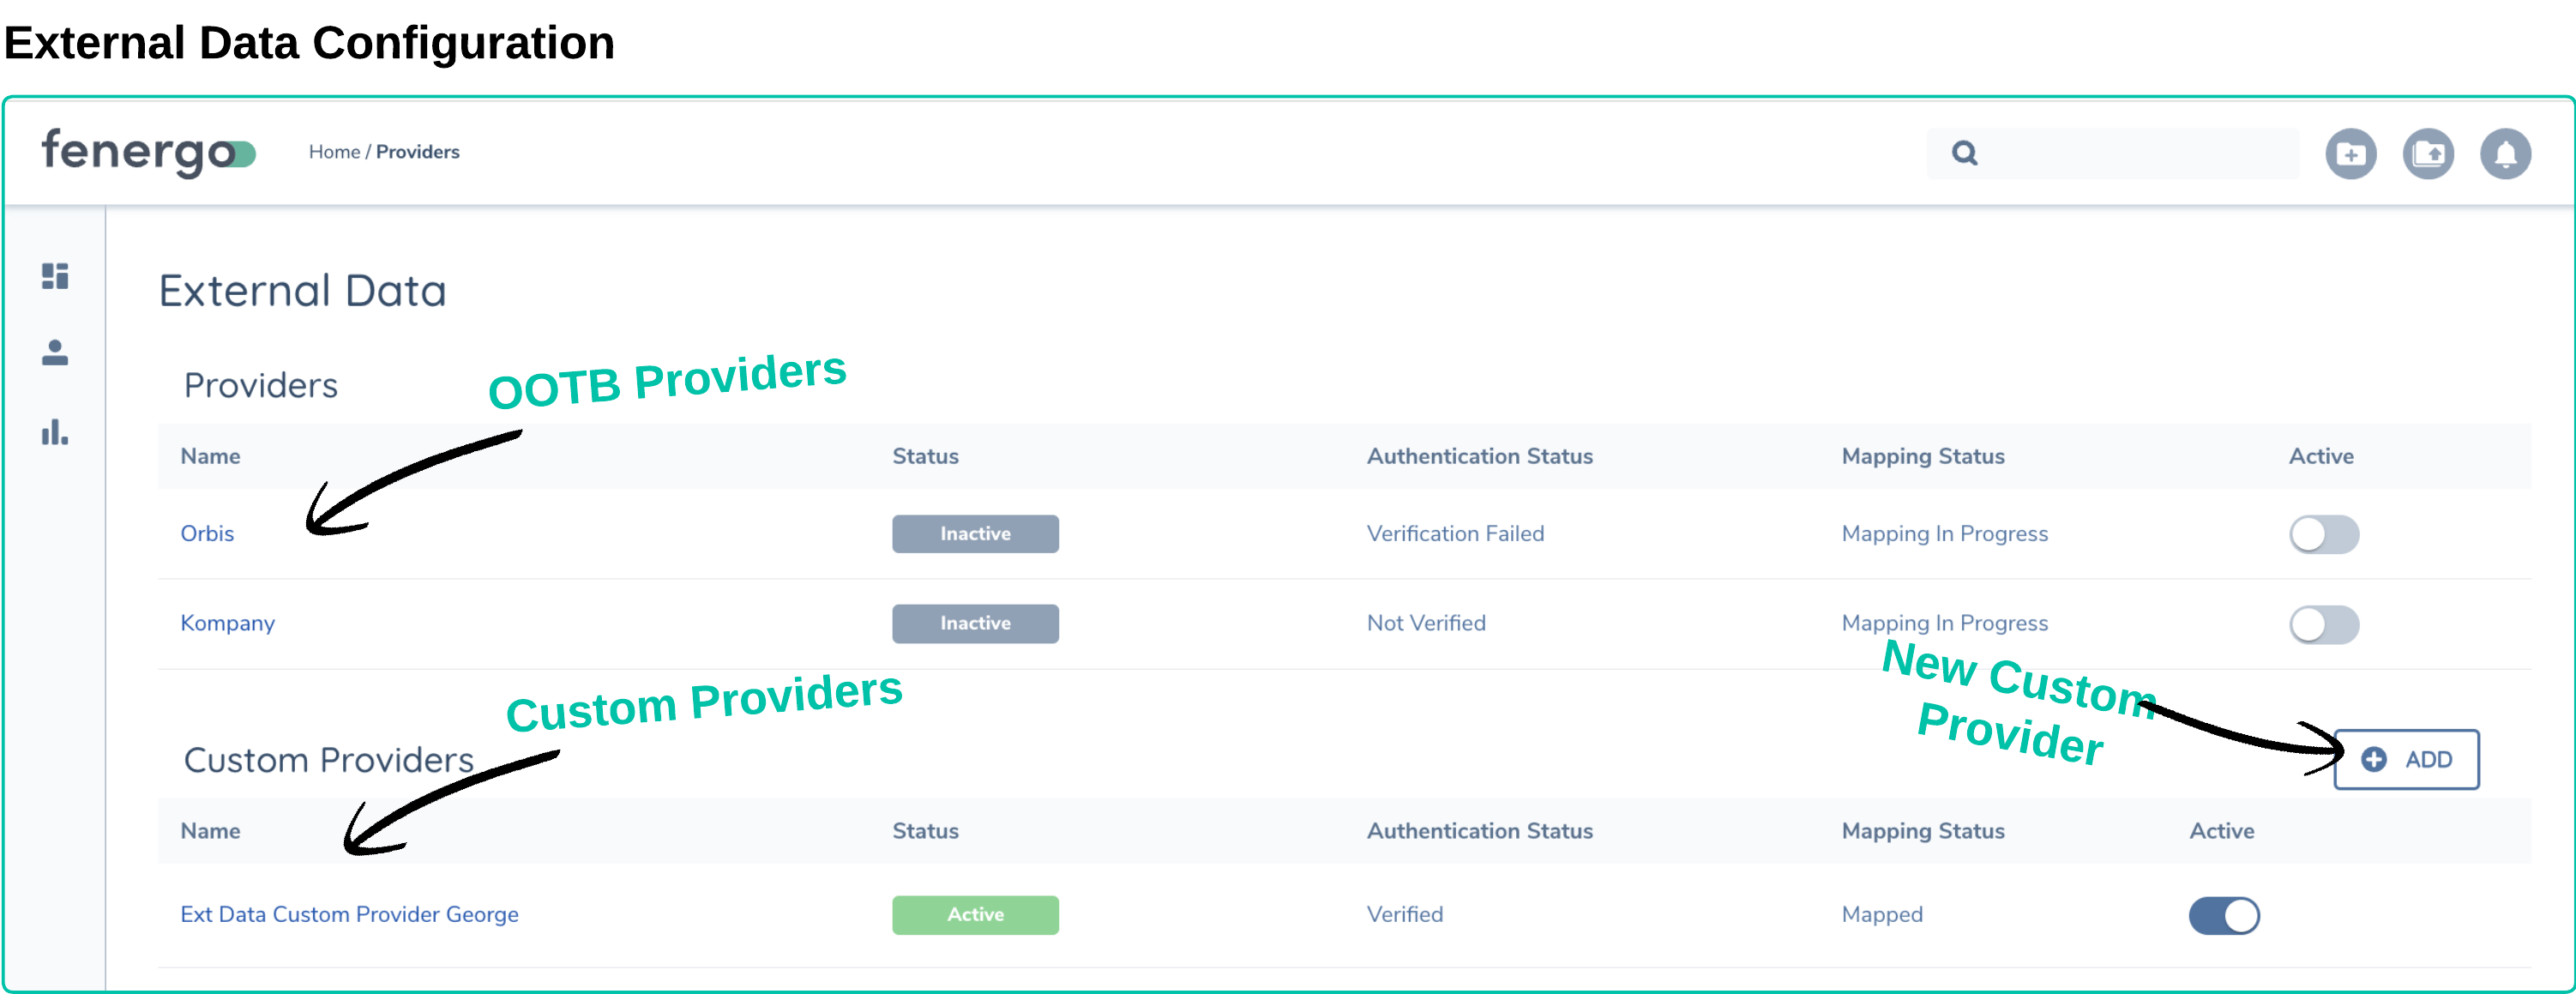
Task: Enable the Orbis provider toggle
Action: [2323, 534]
